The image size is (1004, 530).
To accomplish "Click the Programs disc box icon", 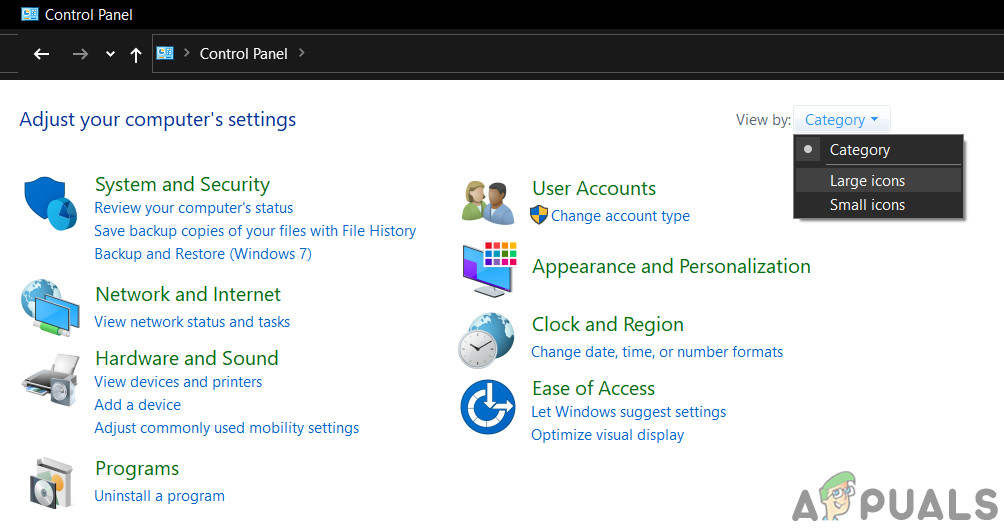I will coord(50,483).
